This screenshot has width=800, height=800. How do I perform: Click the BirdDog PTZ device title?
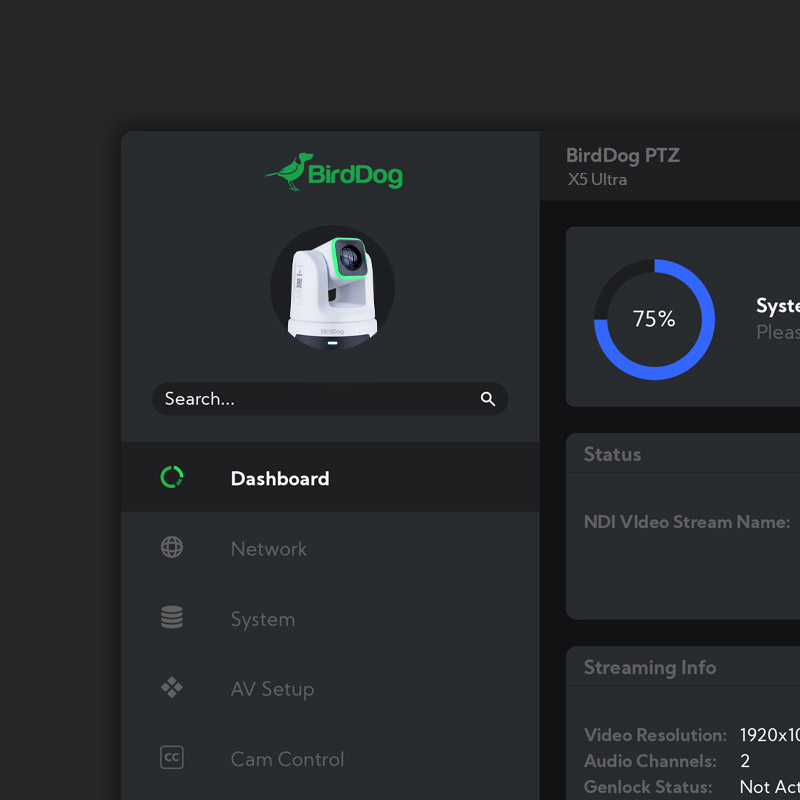point(623,155)
